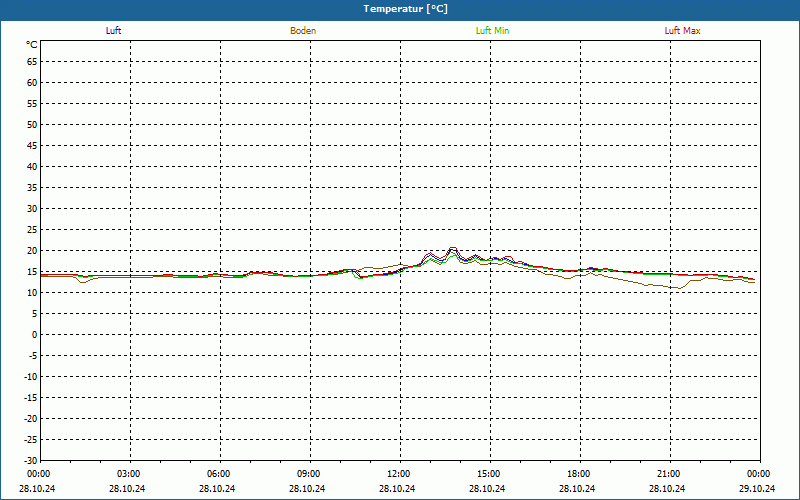Click the -10 y-axis value
This screenshot has width=800, height=500.
click(31, 377)
